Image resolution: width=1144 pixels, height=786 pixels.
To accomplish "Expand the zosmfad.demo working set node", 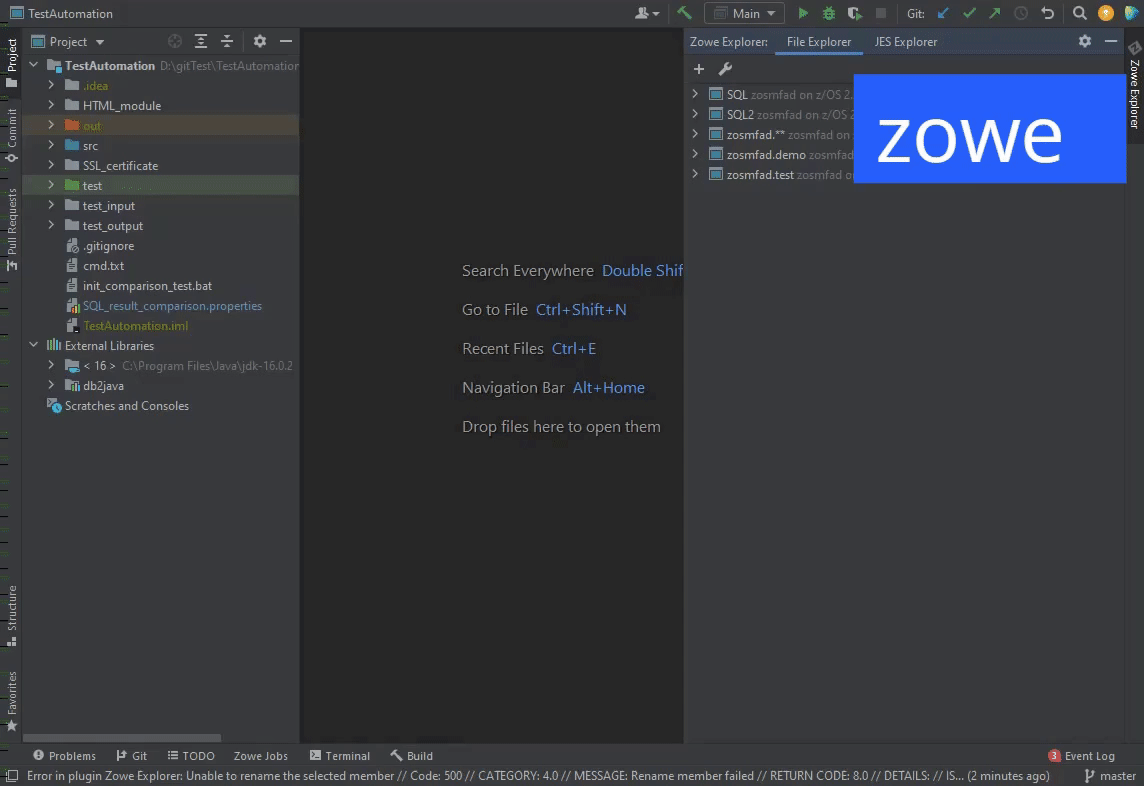I will pos(696,154).
